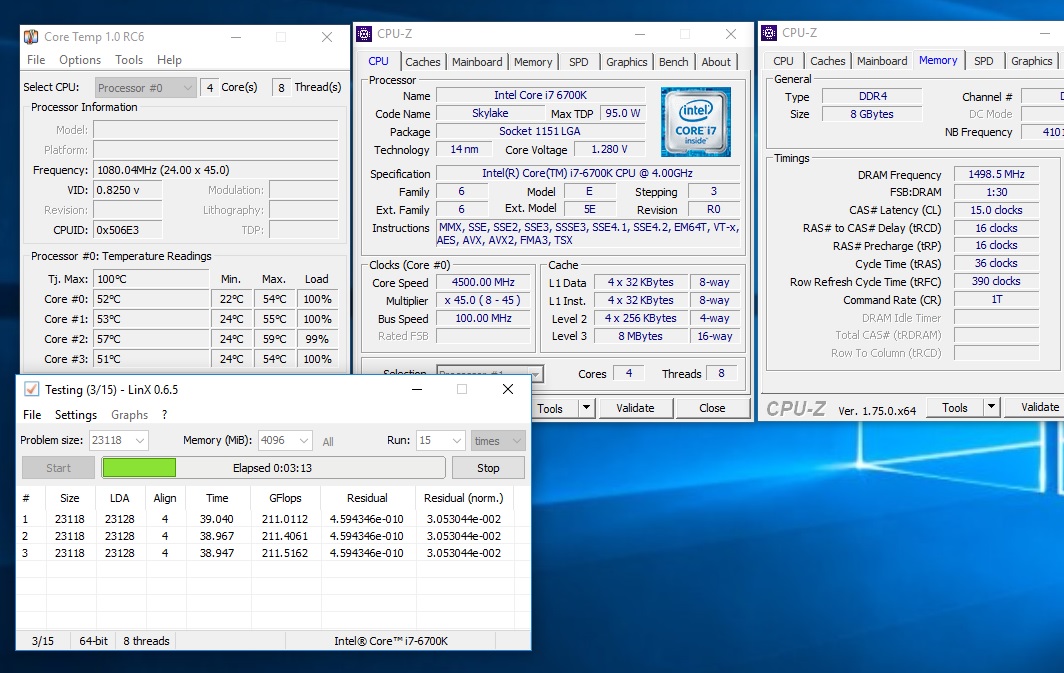Open File menu in Core Temp
Screen dimensions: 1064x673
click(36, 60)
